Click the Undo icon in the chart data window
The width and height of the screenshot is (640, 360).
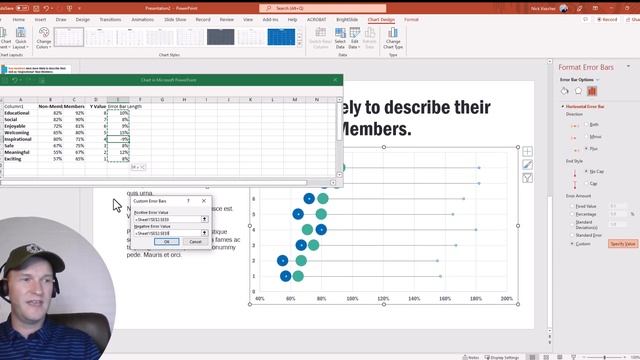coord(15,80)
